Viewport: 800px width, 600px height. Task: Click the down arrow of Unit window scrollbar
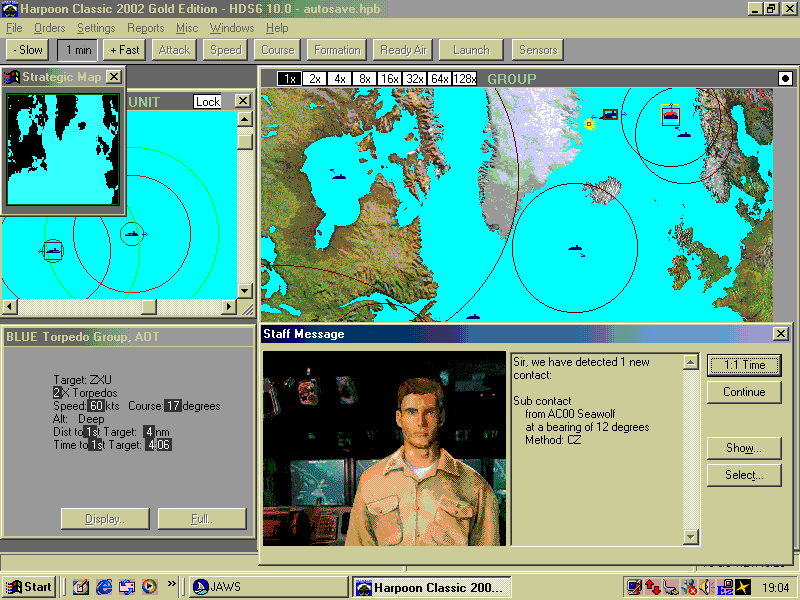click(245, 290)
